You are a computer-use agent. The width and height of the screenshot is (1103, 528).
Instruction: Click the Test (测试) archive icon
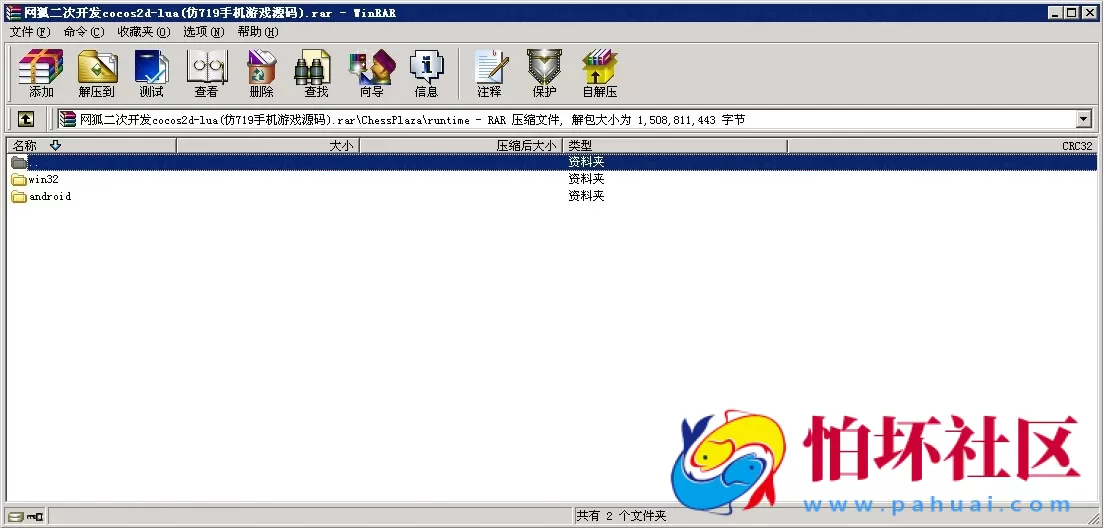[x=151, y=73]
